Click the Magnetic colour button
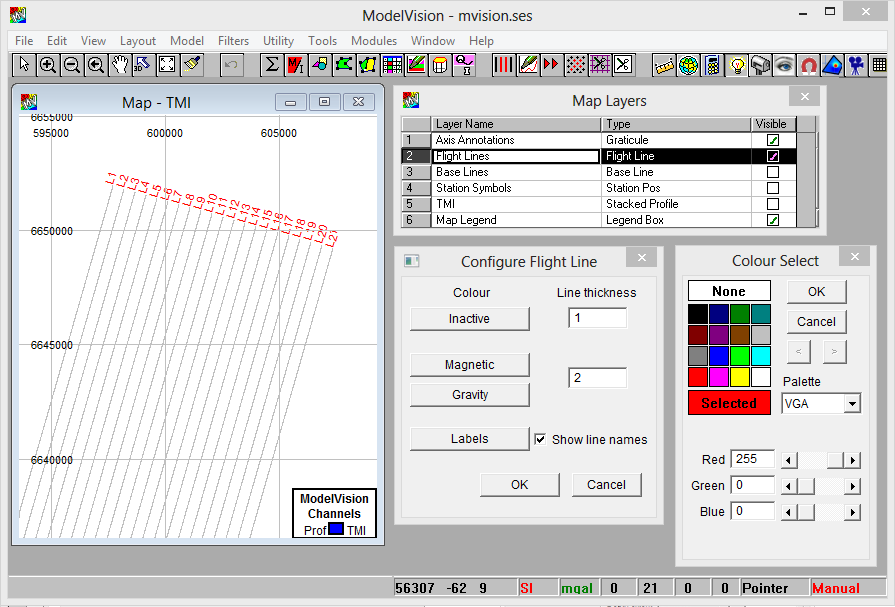895x607 pixels. point(469,365)
